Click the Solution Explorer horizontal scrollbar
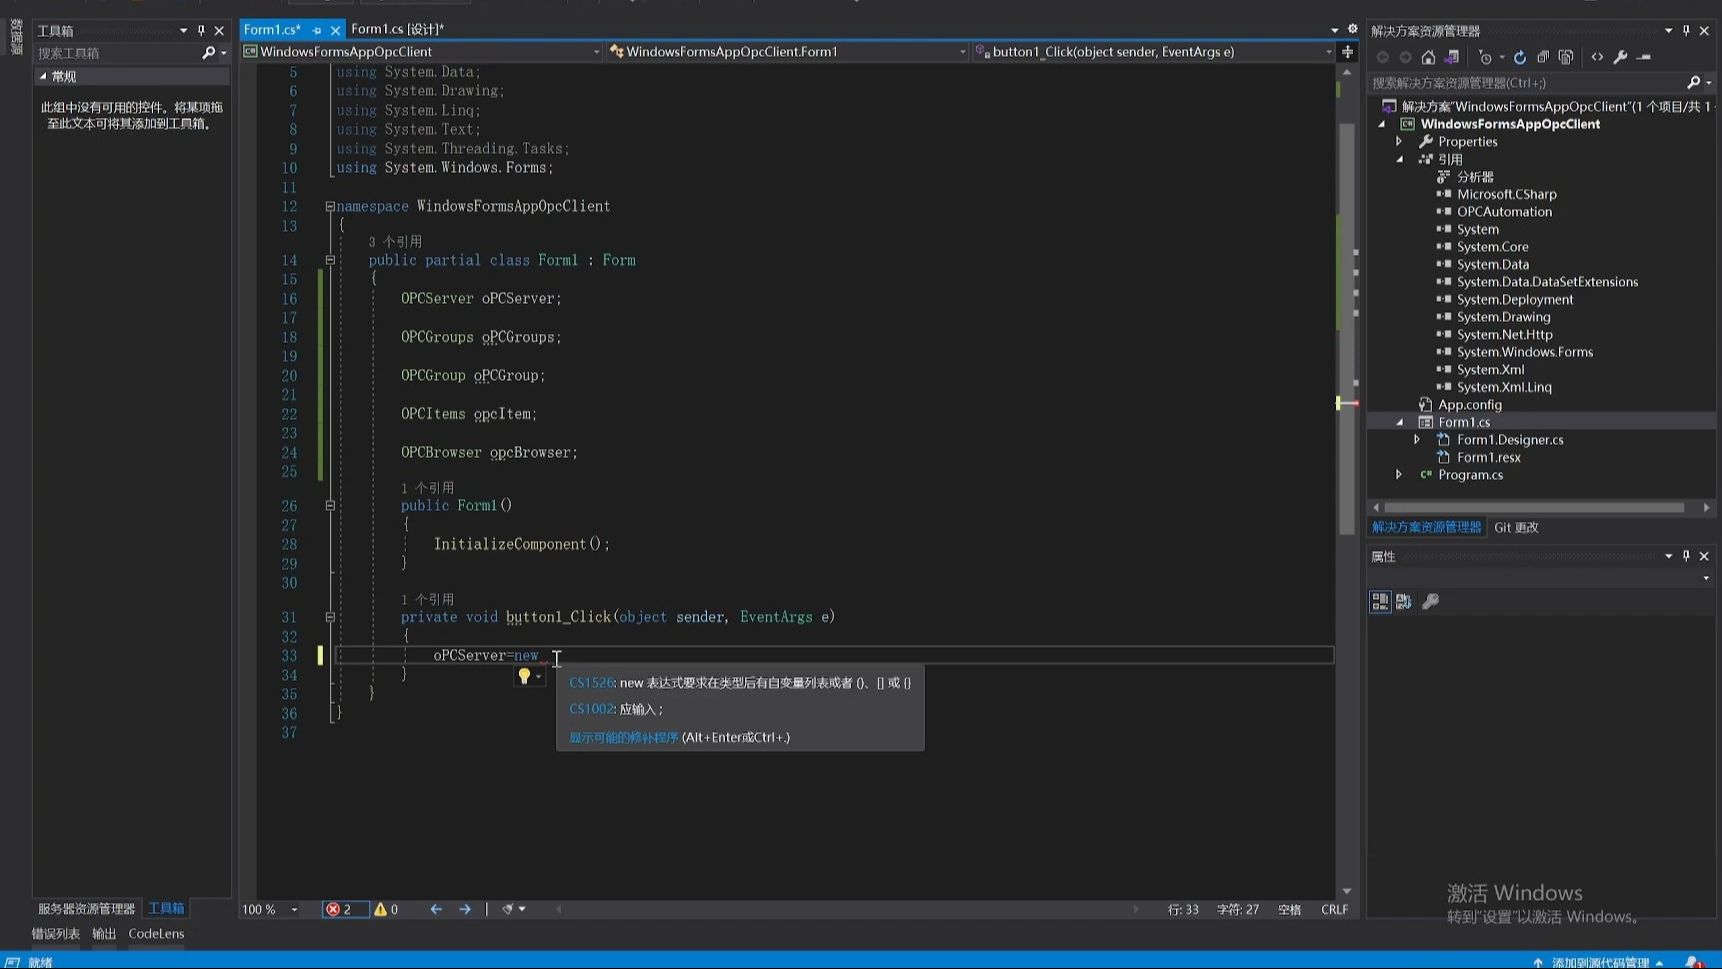1722x969 pixels. click(1534, 508)
